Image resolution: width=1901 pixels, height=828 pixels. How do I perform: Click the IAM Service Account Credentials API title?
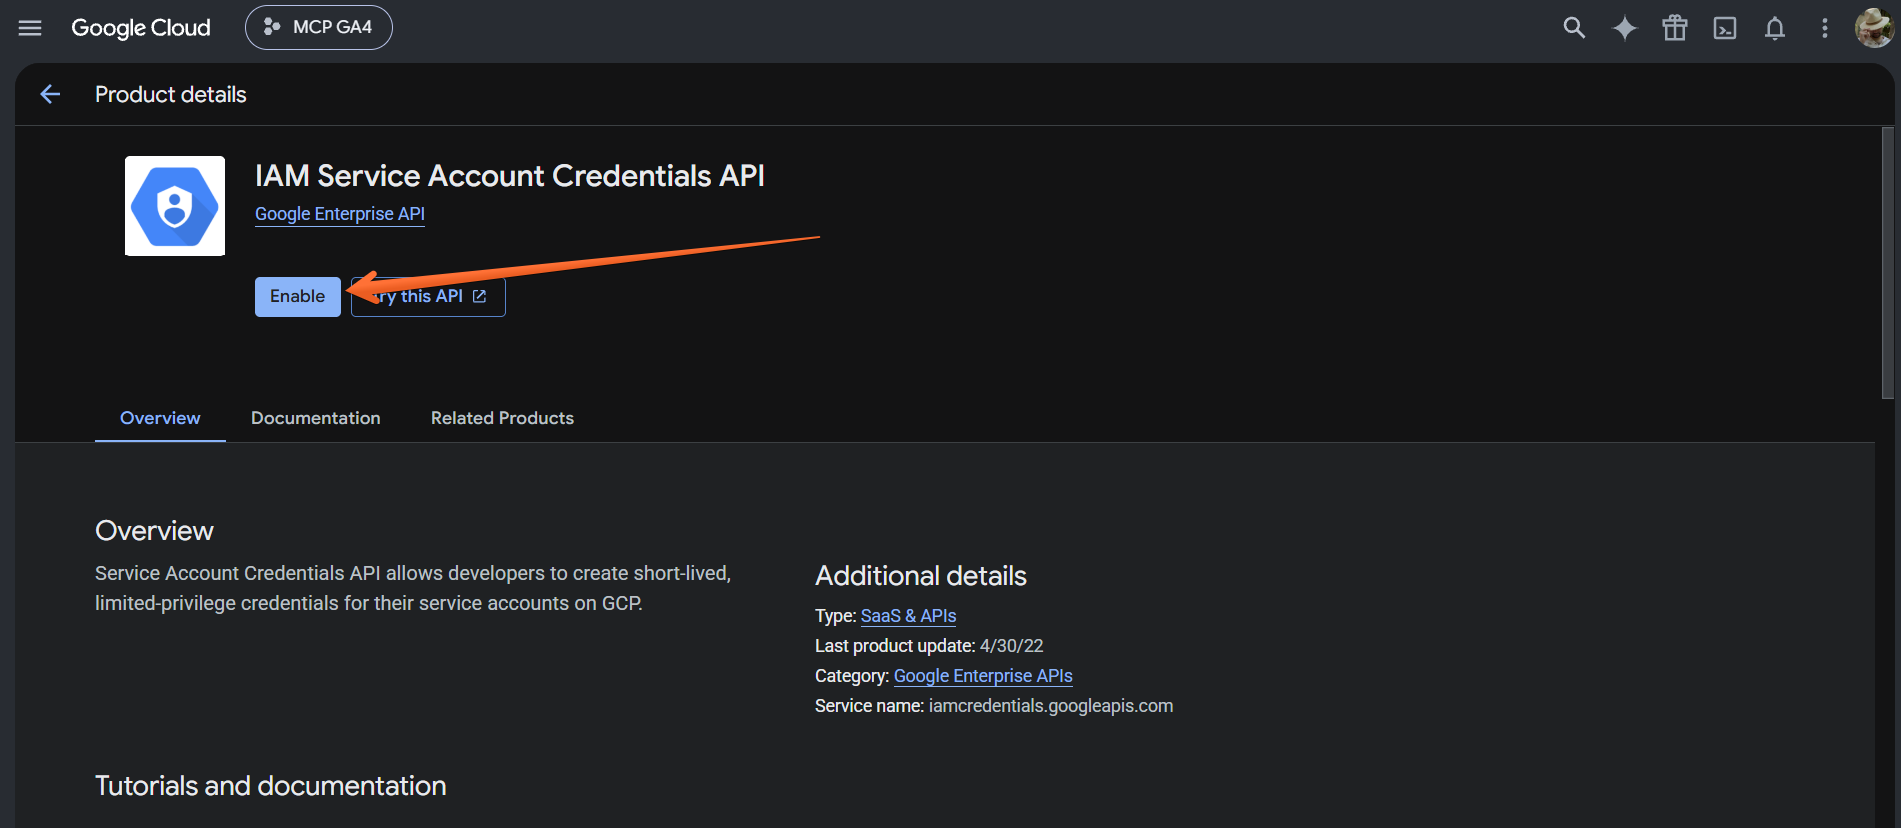pos(510,176)
